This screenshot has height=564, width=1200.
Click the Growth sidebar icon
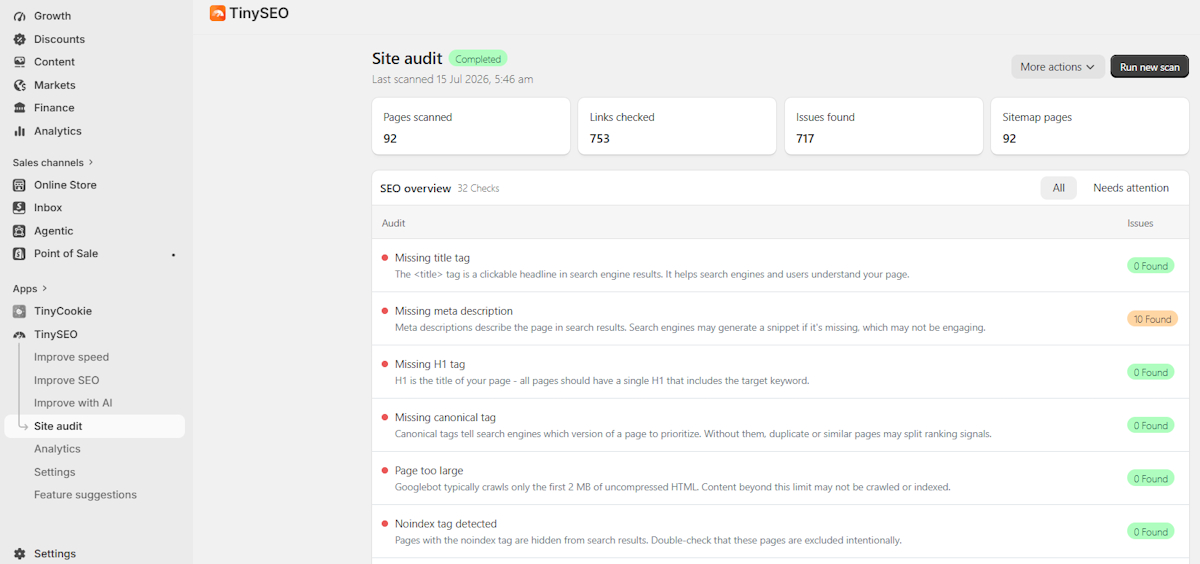[19, 16]
